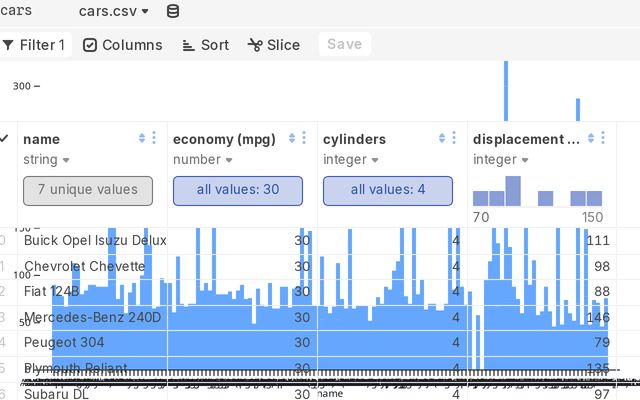The width and height of the screenshot is (640, 400).
Task: Open cylinders column three-dot menu
Action: (x=454, y=138)
